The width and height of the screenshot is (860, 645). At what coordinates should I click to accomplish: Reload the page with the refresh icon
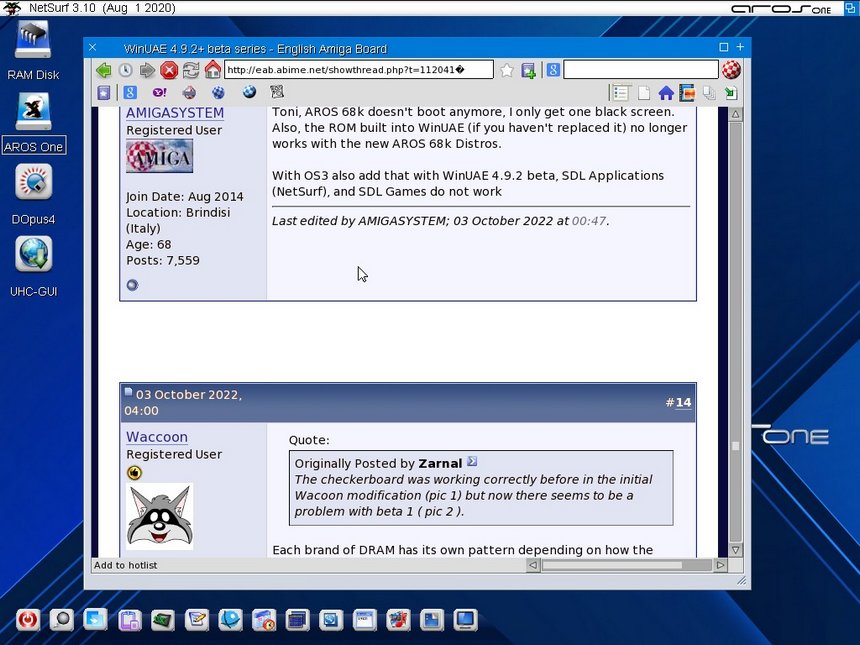tap(190, 70)
